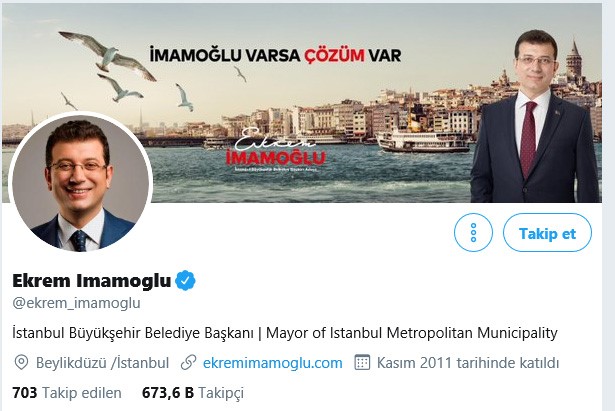This screenshot has width=615, height=411.
Task: Click the calendar joined-date icon
Action: [x=362, y=363]
